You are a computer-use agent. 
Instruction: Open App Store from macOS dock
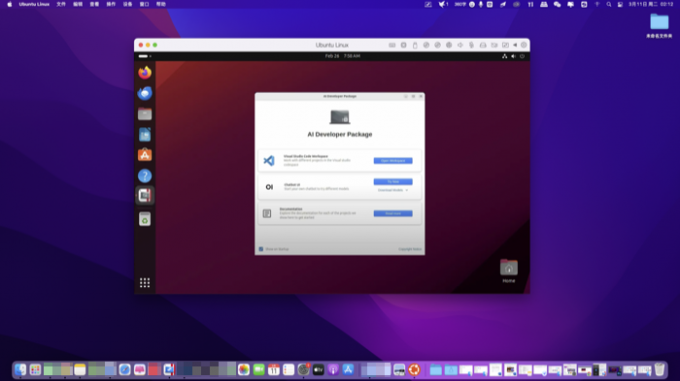(x=348, y=370)
